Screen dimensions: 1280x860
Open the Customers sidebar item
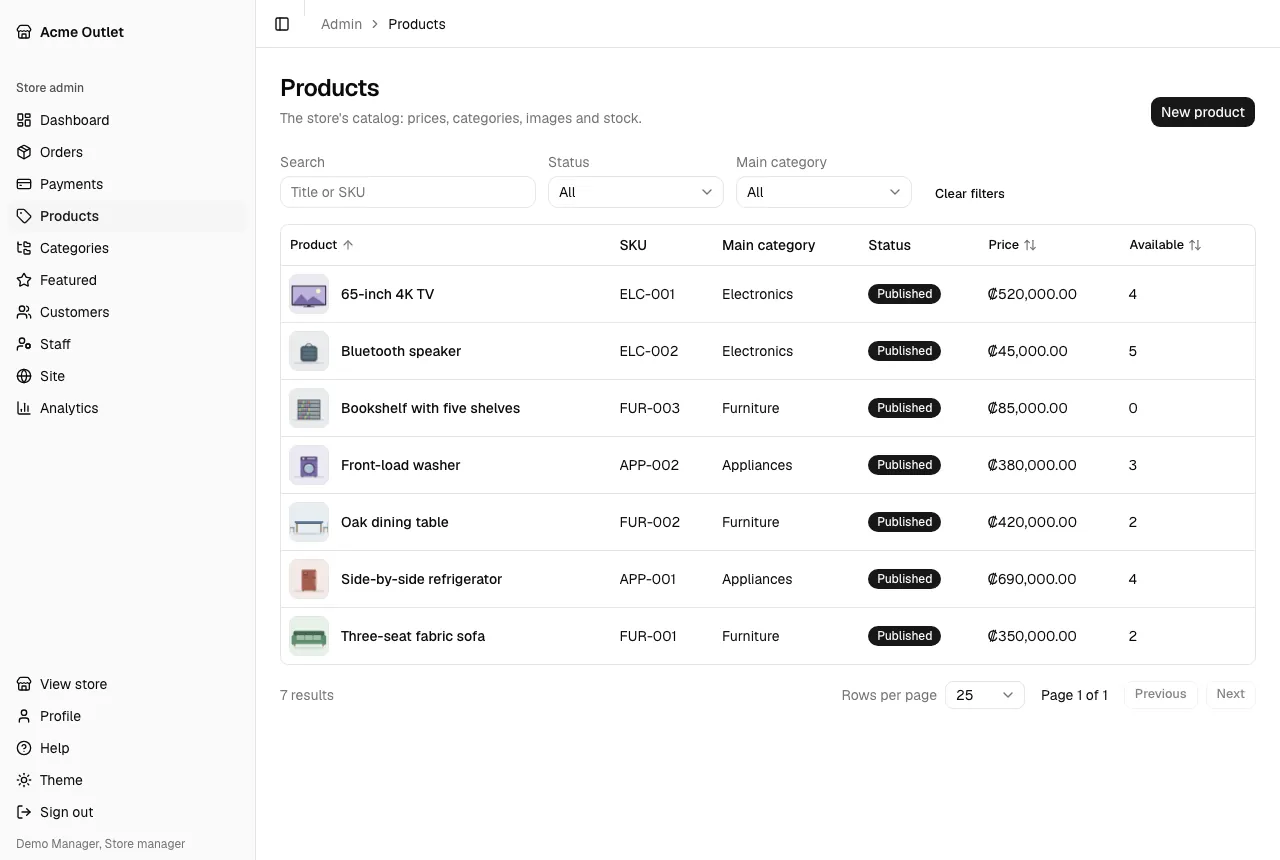point(128,312)
